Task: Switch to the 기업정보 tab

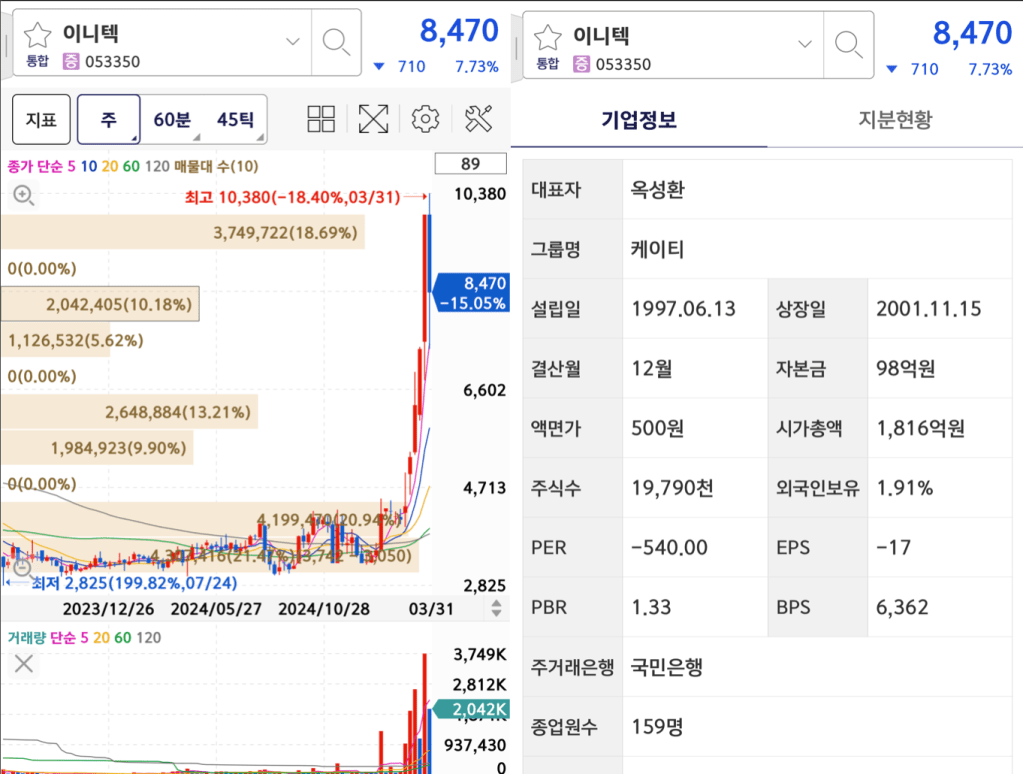Action: pos(639,120)
